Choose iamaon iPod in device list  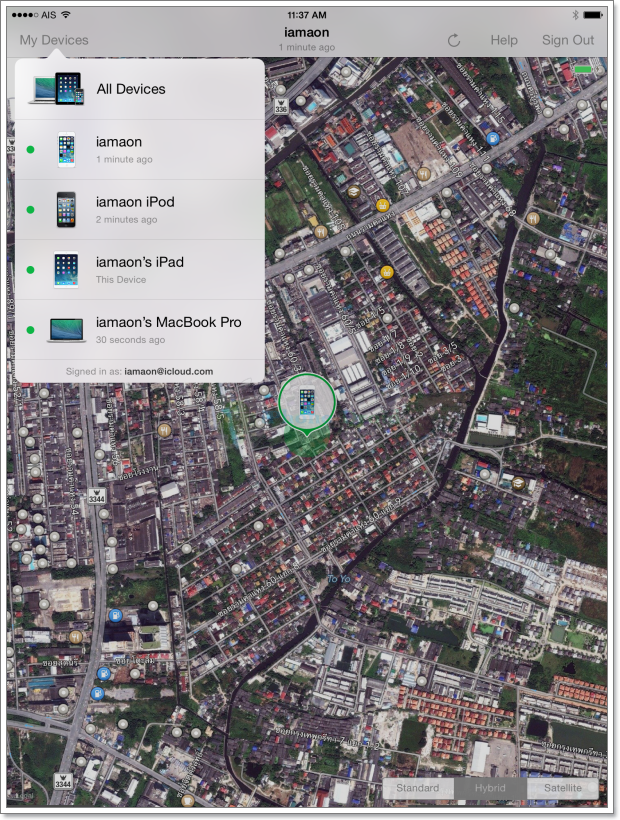click(x=135, y=202)
